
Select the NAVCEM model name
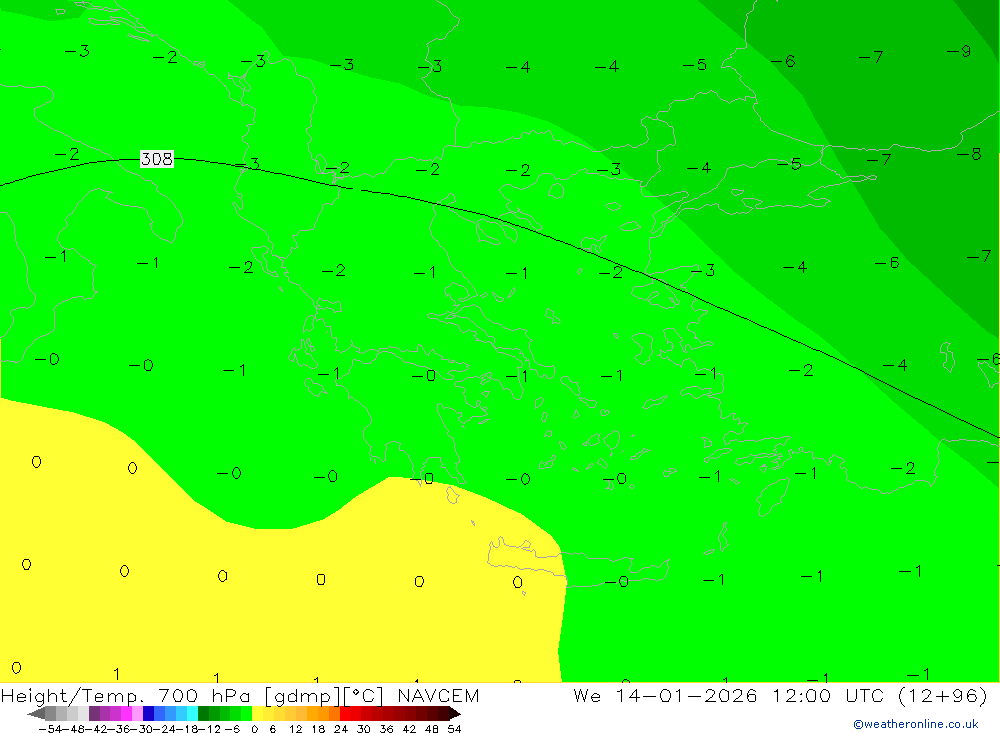point(438,695)
